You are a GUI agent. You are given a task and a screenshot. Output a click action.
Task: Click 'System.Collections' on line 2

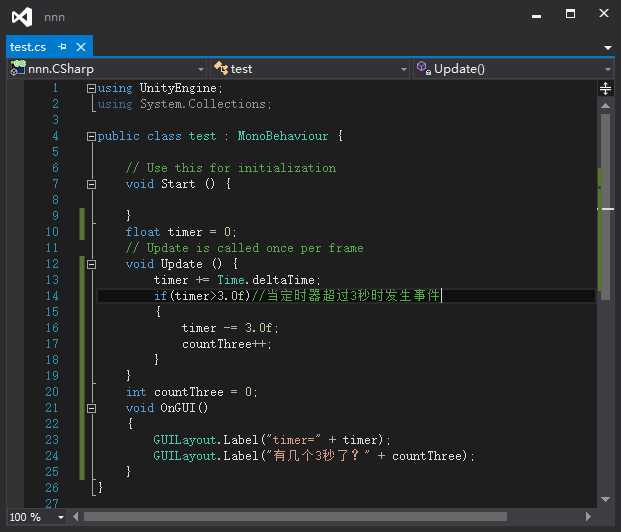pos(202,104)
